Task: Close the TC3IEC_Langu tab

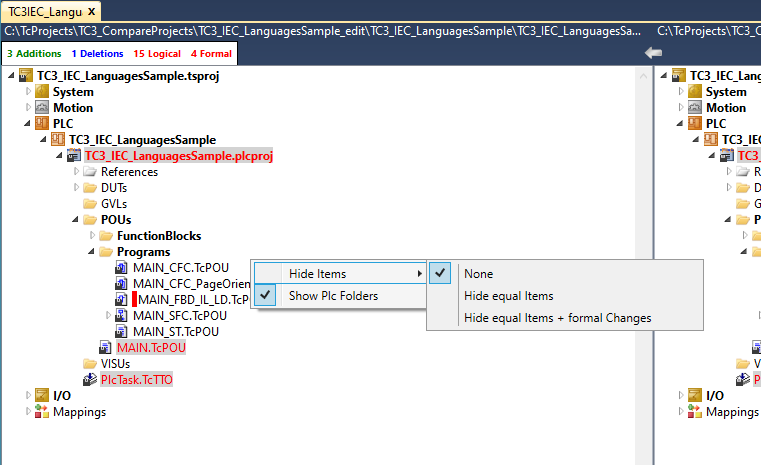Action: pos(91,11)
